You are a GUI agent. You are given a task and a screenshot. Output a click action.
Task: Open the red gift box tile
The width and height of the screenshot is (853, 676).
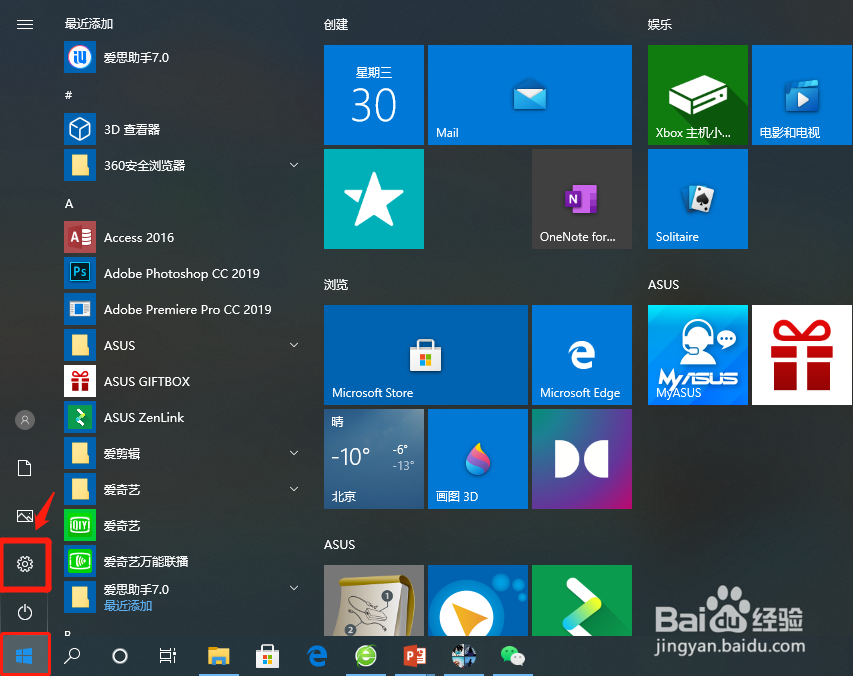[x=802, y=355]
